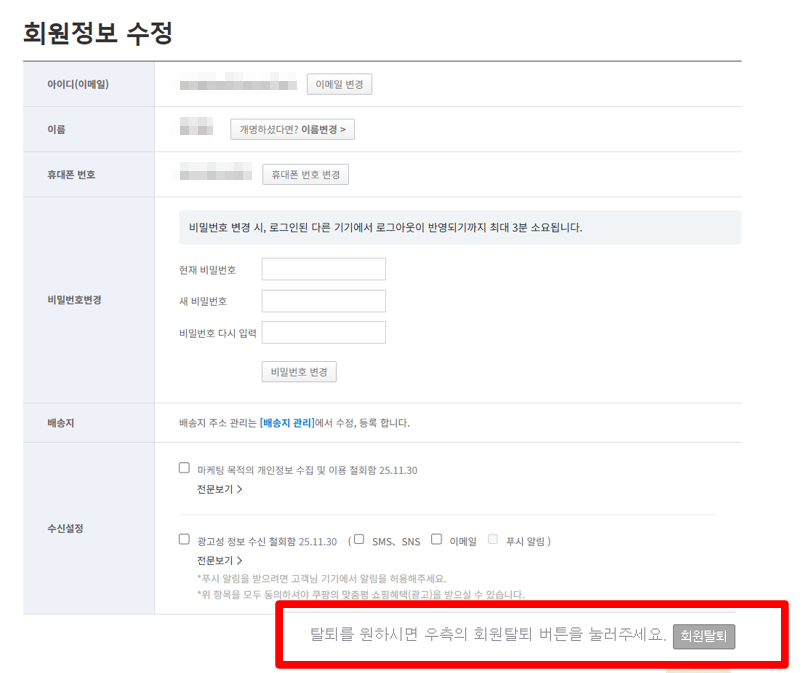
Task: Click the 휴대폰 번호 변경 button
Action: [x=305, y=174]
